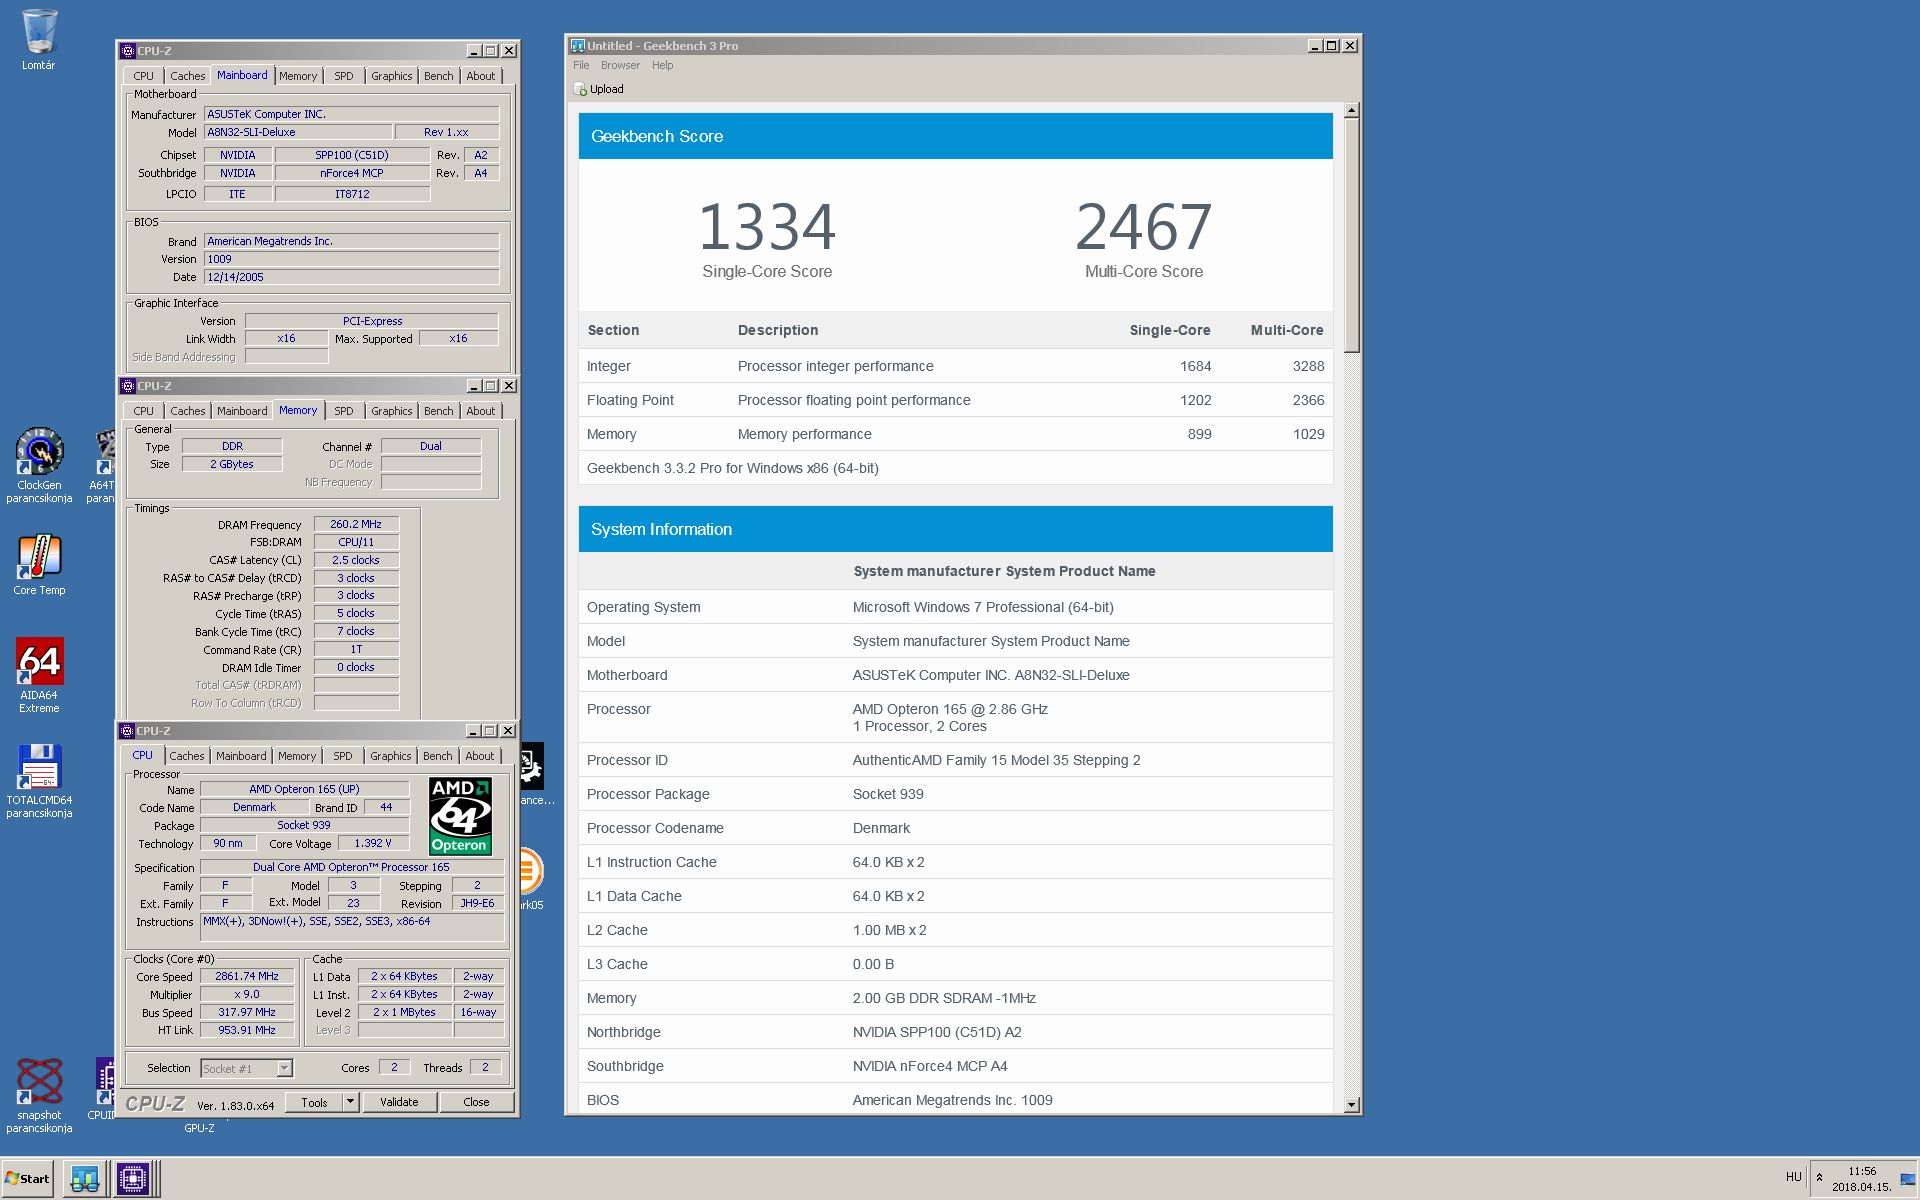This screenshot has width=1920, height=1200.
Task: Launch Core Temp desktop icon
Action: 39,558
